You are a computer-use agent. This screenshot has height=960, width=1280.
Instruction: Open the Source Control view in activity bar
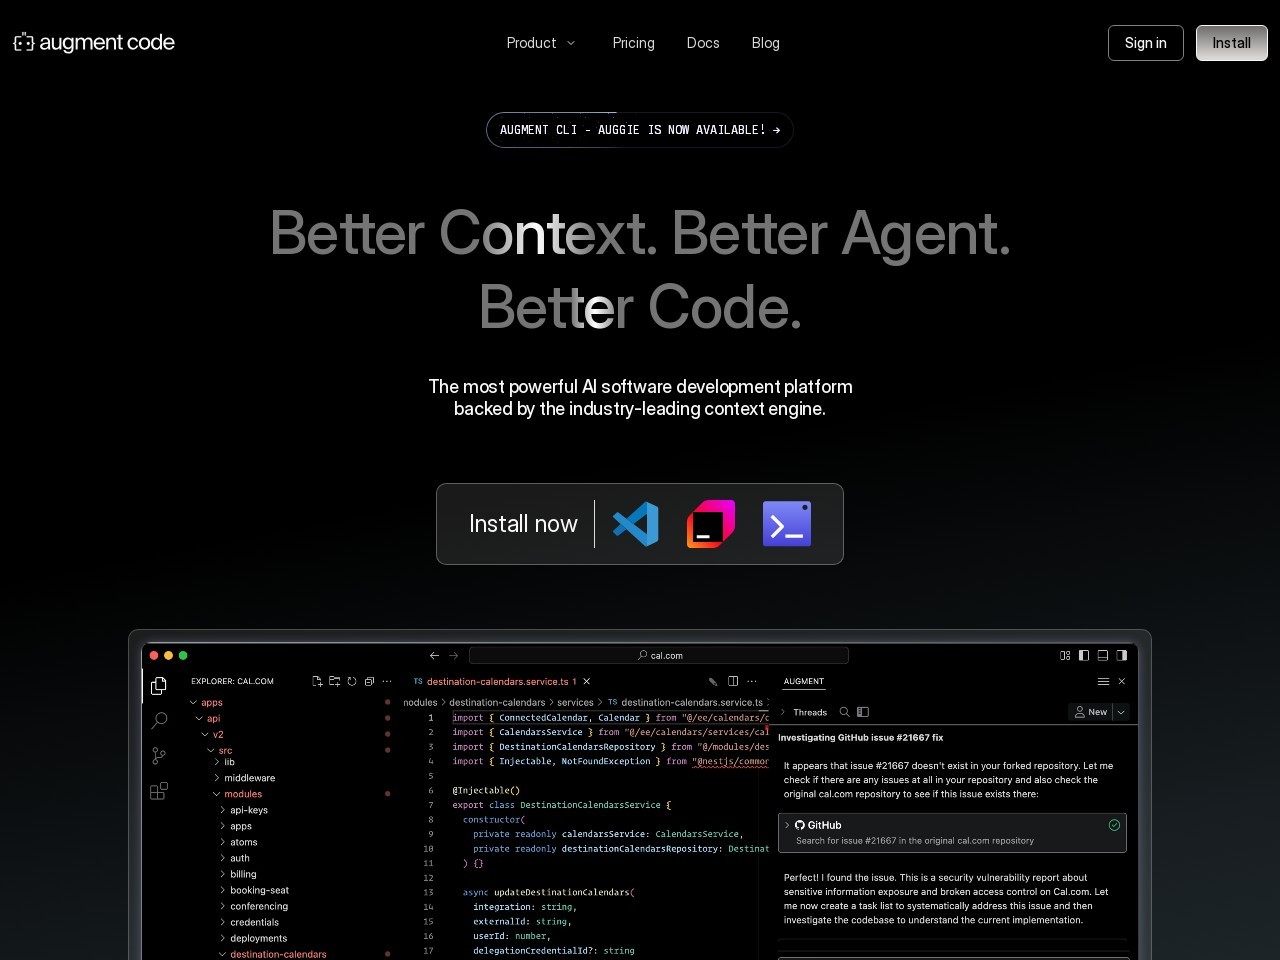[x=159, y=756]
